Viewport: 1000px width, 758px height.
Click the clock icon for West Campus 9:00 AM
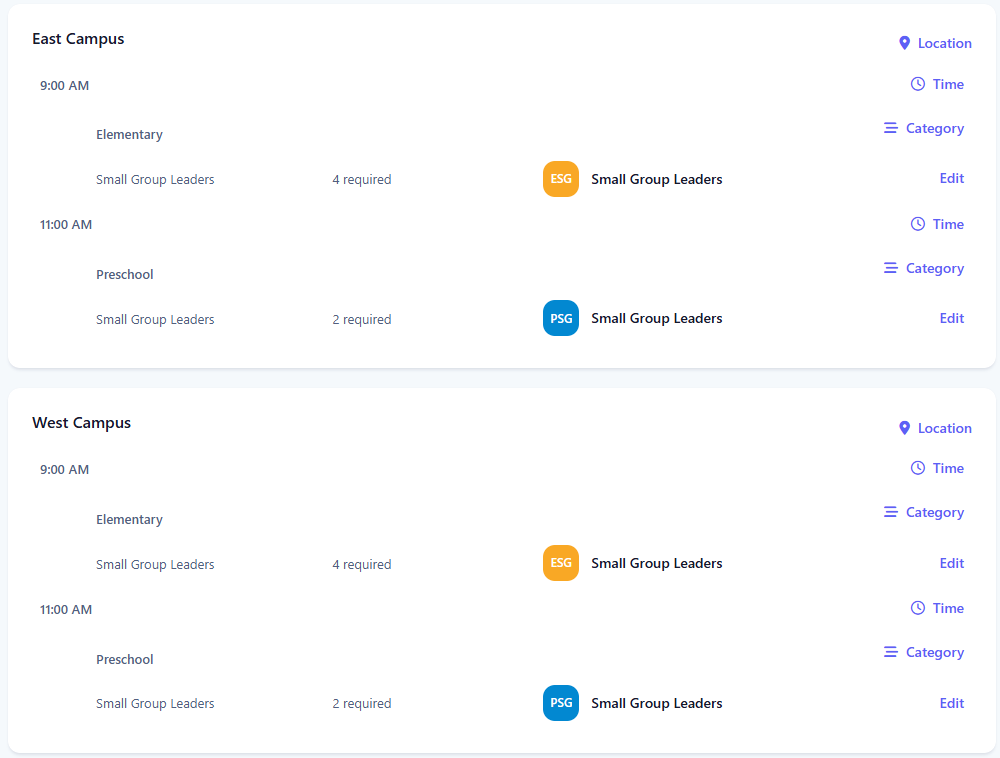(918, 468)
